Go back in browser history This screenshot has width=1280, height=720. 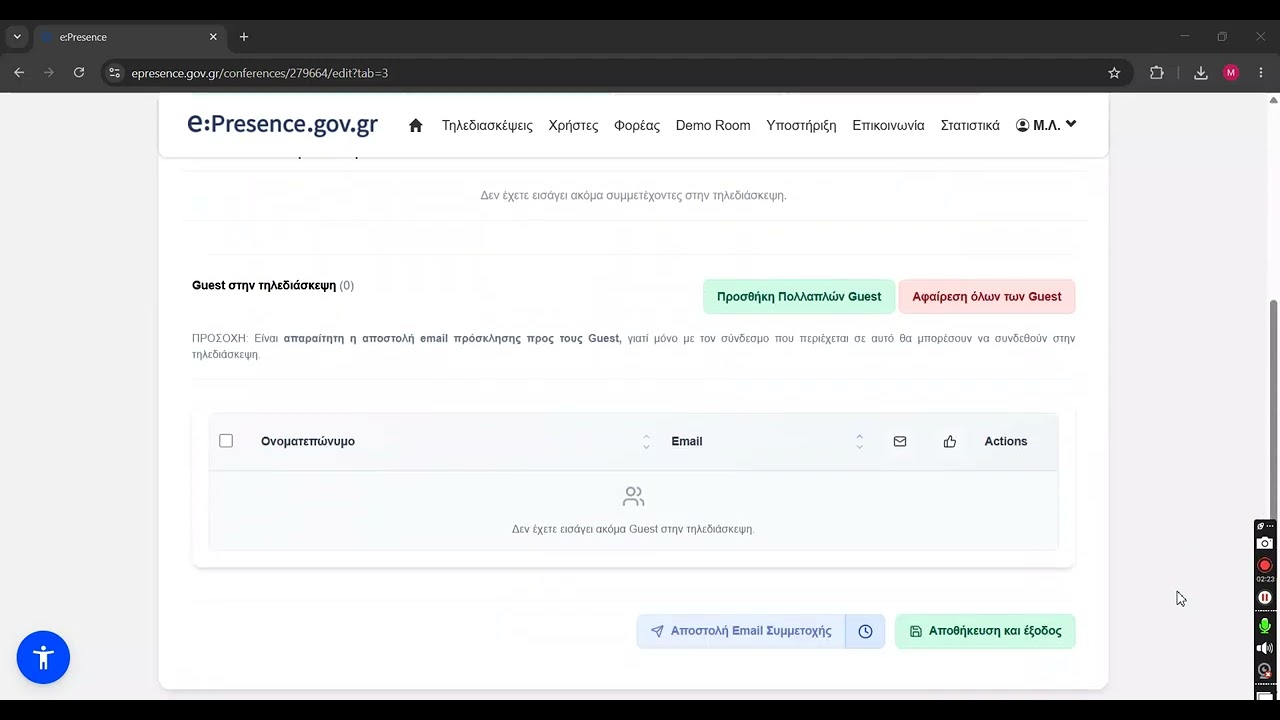point(19,73)
